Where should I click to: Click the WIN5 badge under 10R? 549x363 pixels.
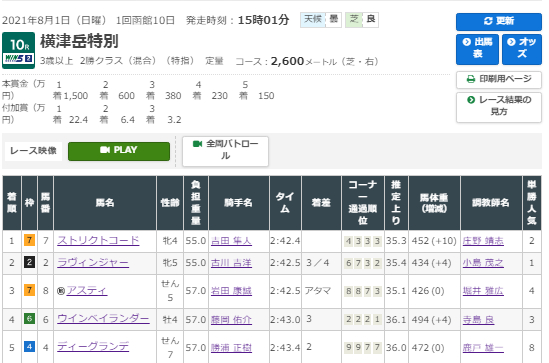pyautogui.click(x=19, y=58)
